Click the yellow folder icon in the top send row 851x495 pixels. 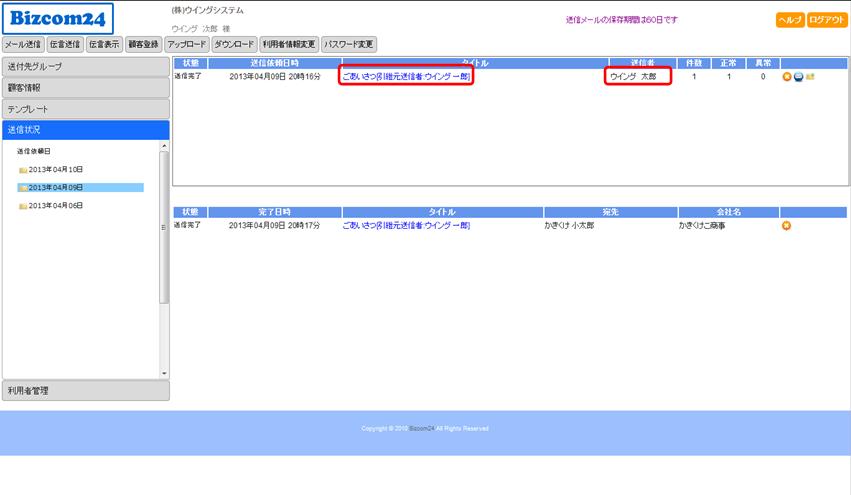tap(810, 77)
